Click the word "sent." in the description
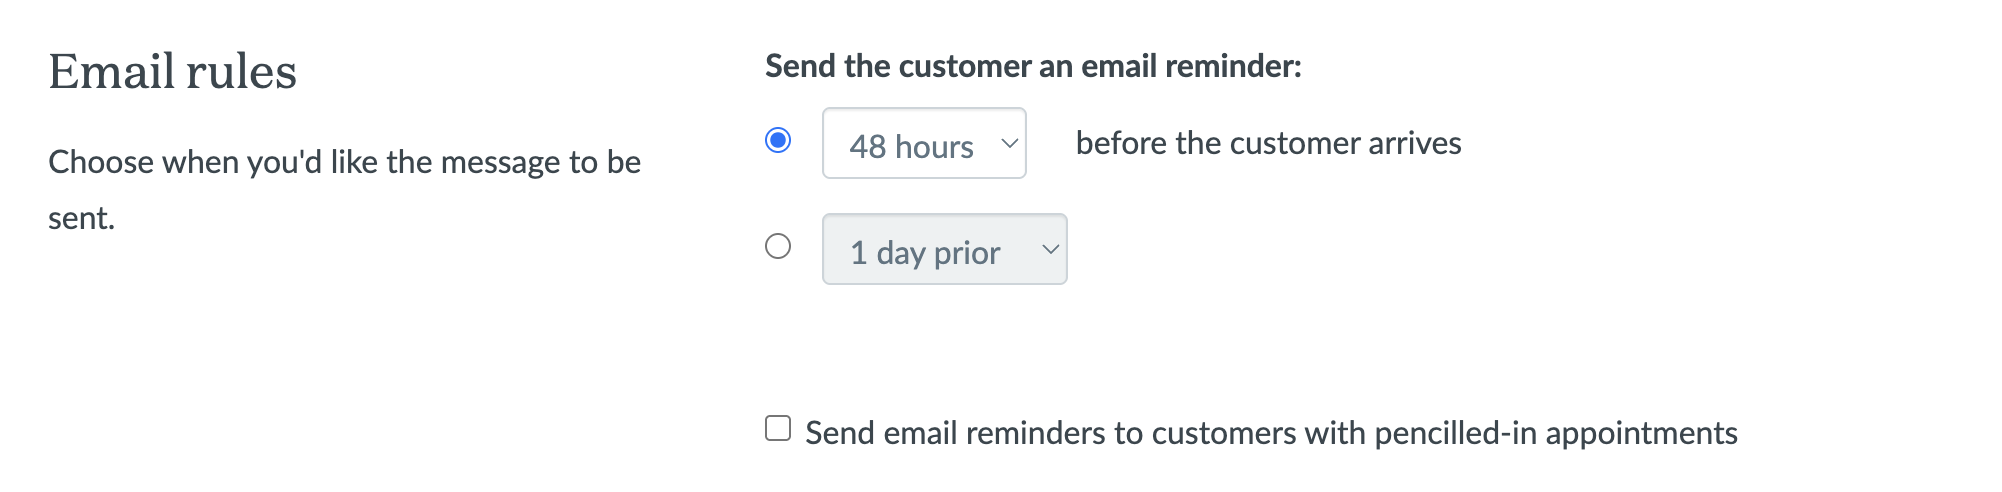This screenshot has height=492, width=2002. [x=82, y=218]
